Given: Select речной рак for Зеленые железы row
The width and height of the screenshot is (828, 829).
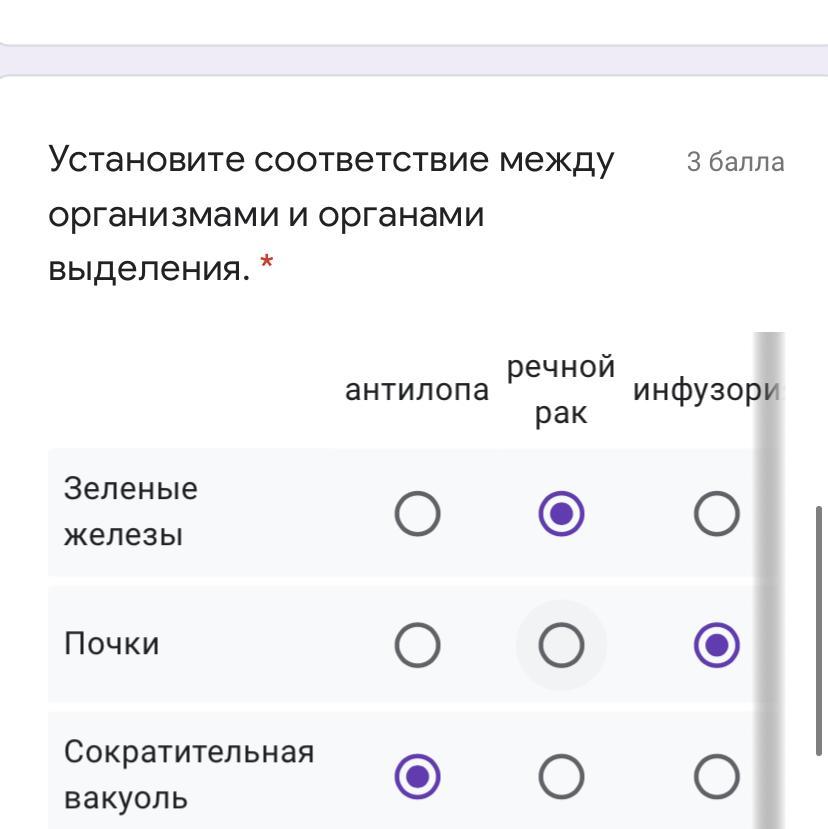Looking at the screenshot, I should pos(560,514).
